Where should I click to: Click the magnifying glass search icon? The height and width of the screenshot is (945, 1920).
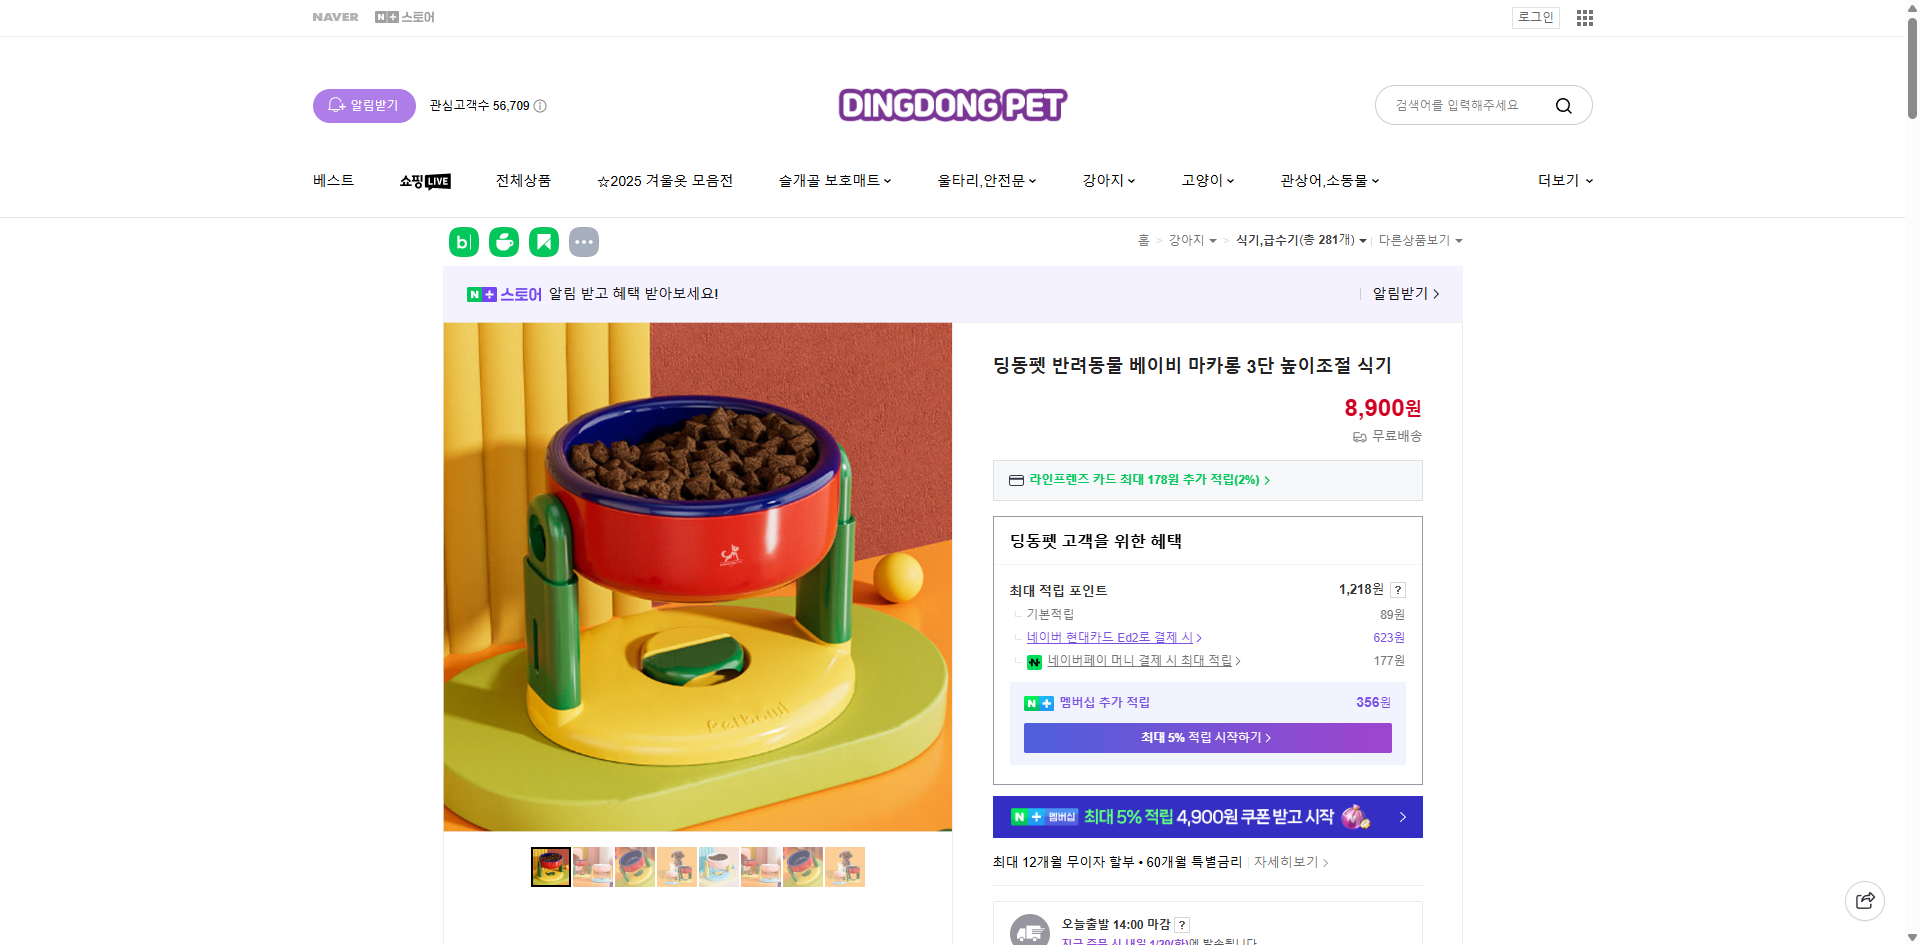[1563, 104]
